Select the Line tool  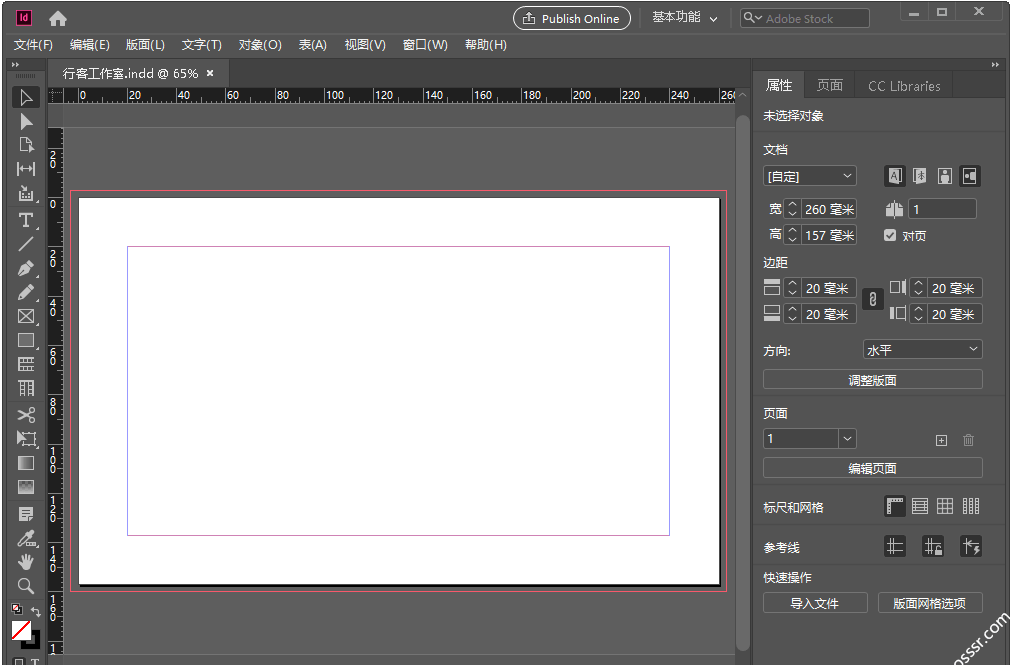26,244
